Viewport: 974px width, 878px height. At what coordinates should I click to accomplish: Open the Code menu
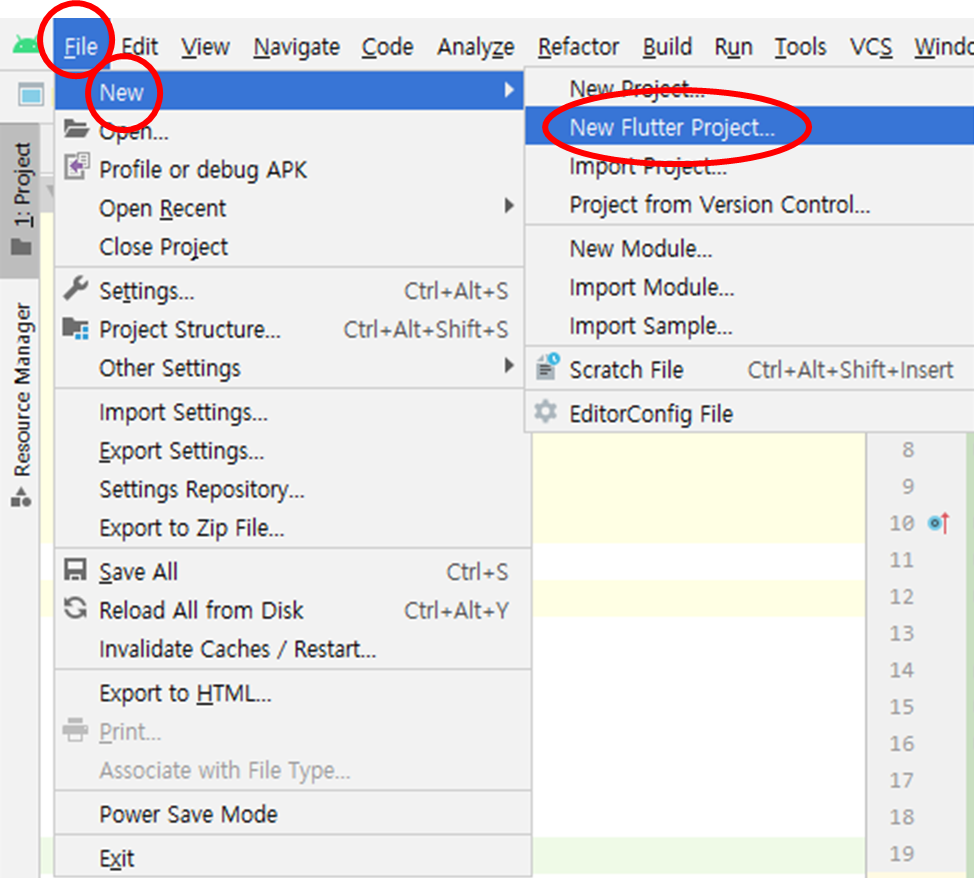(x=388, y=47)
